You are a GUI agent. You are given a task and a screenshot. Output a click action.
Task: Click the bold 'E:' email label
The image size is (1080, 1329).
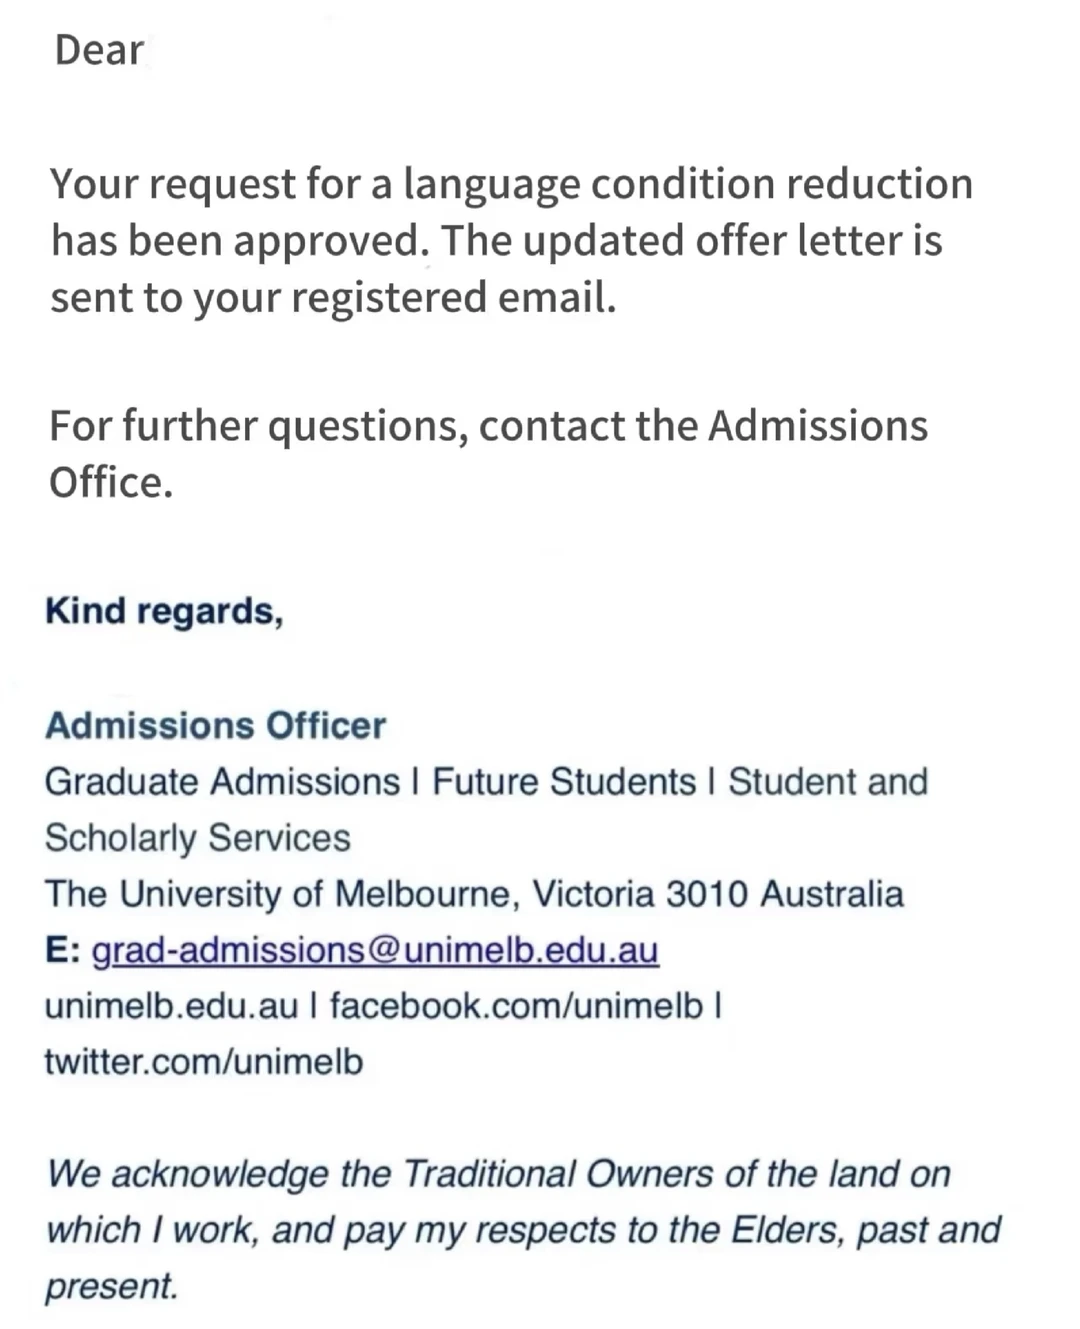pos(63,950)
